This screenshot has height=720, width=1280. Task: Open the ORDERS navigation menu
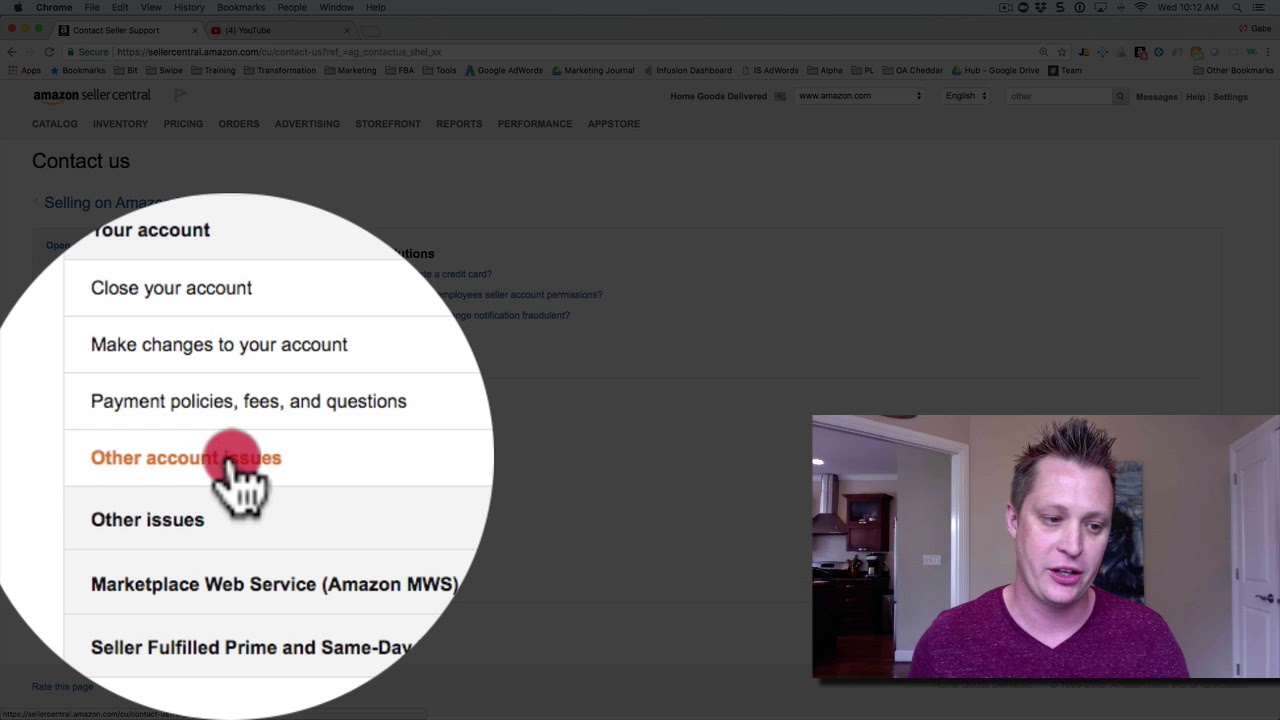pos(239,124)
